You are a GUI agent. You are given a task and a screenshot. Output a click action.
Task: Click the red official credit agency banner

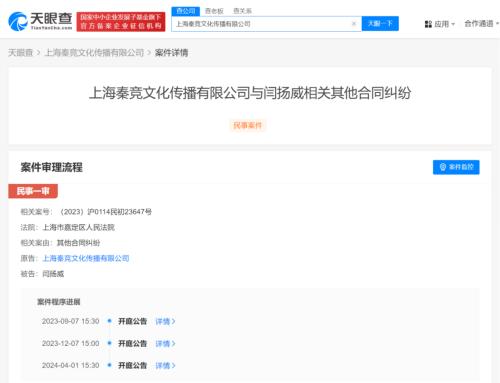(121, 22)
